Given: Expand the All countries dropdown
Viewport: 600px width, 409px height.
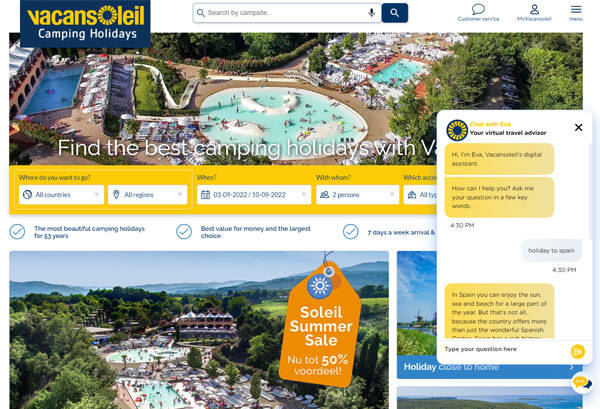Looking at the screenshot, I should click(61, 195).
